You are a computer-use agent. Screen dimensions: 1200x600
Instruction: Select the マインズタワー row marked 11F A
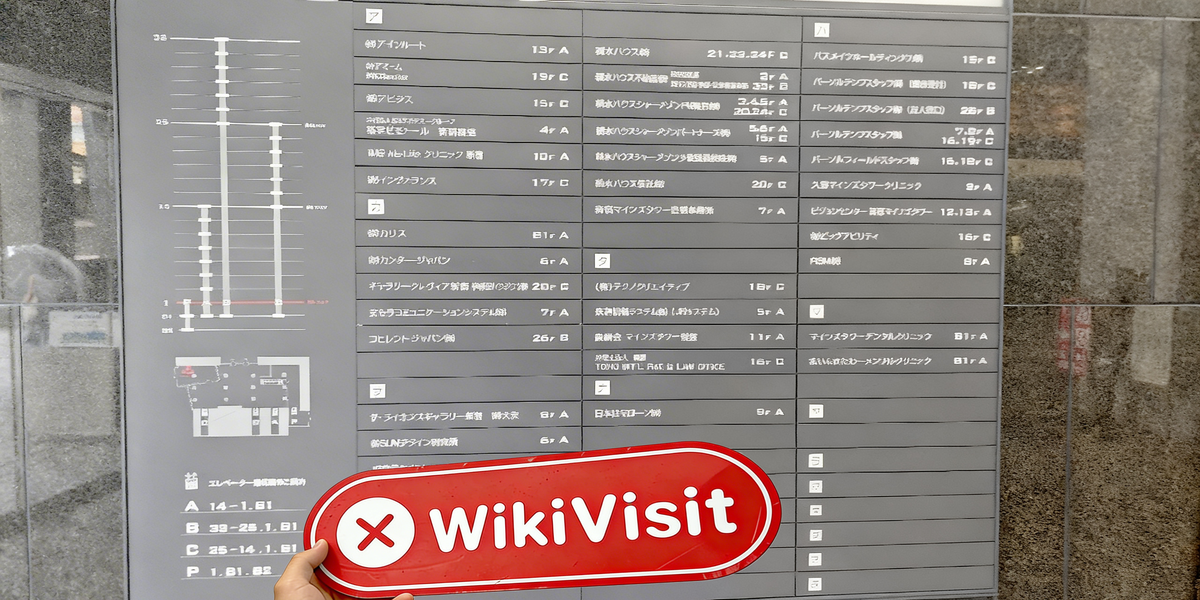click(x=689, y=337)
